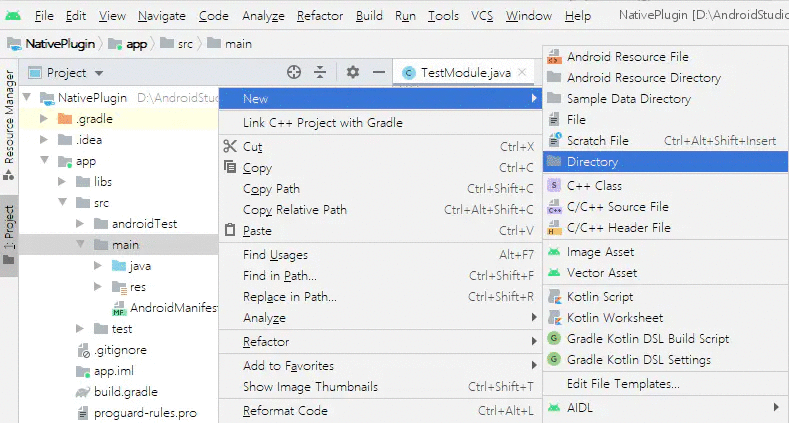Click the collapse all icon in Project panel
This screenshot has height=423, width=789.
(x=320, y=72)
